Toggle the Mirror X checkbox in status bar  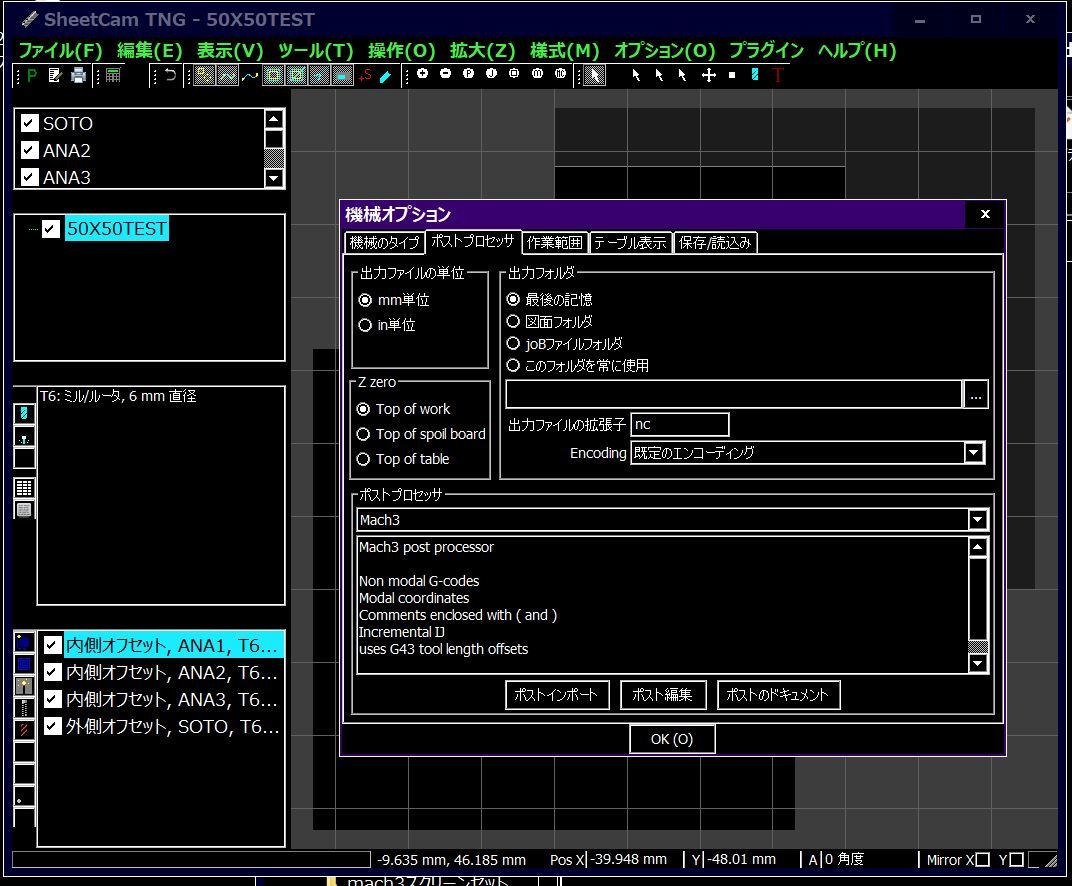coord(982,859)
